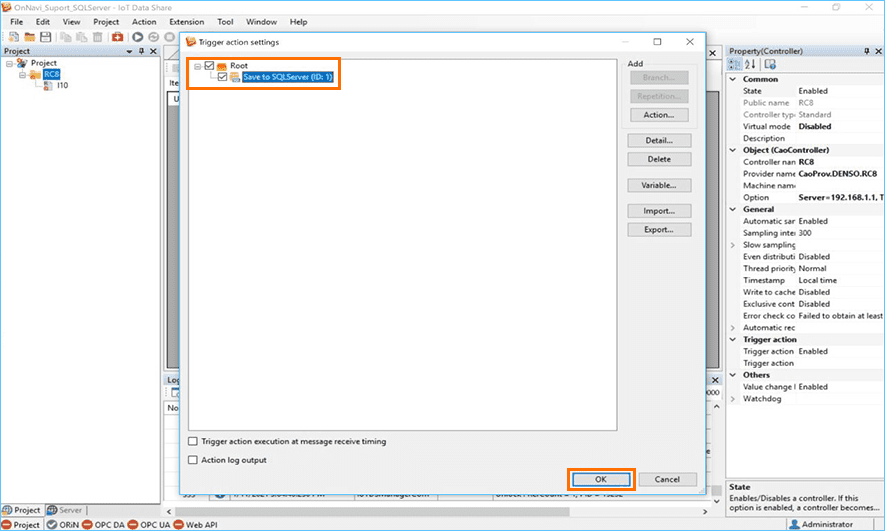Open the Project panel dropdown arrow
Image resolution: width=885 pixels, height=531 pixels.
tap(129, 51)
